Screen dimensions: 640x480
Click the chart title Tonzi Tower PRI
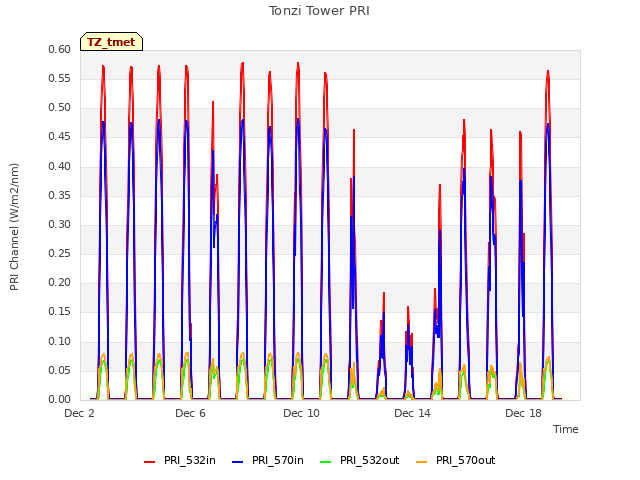[319, 11]
